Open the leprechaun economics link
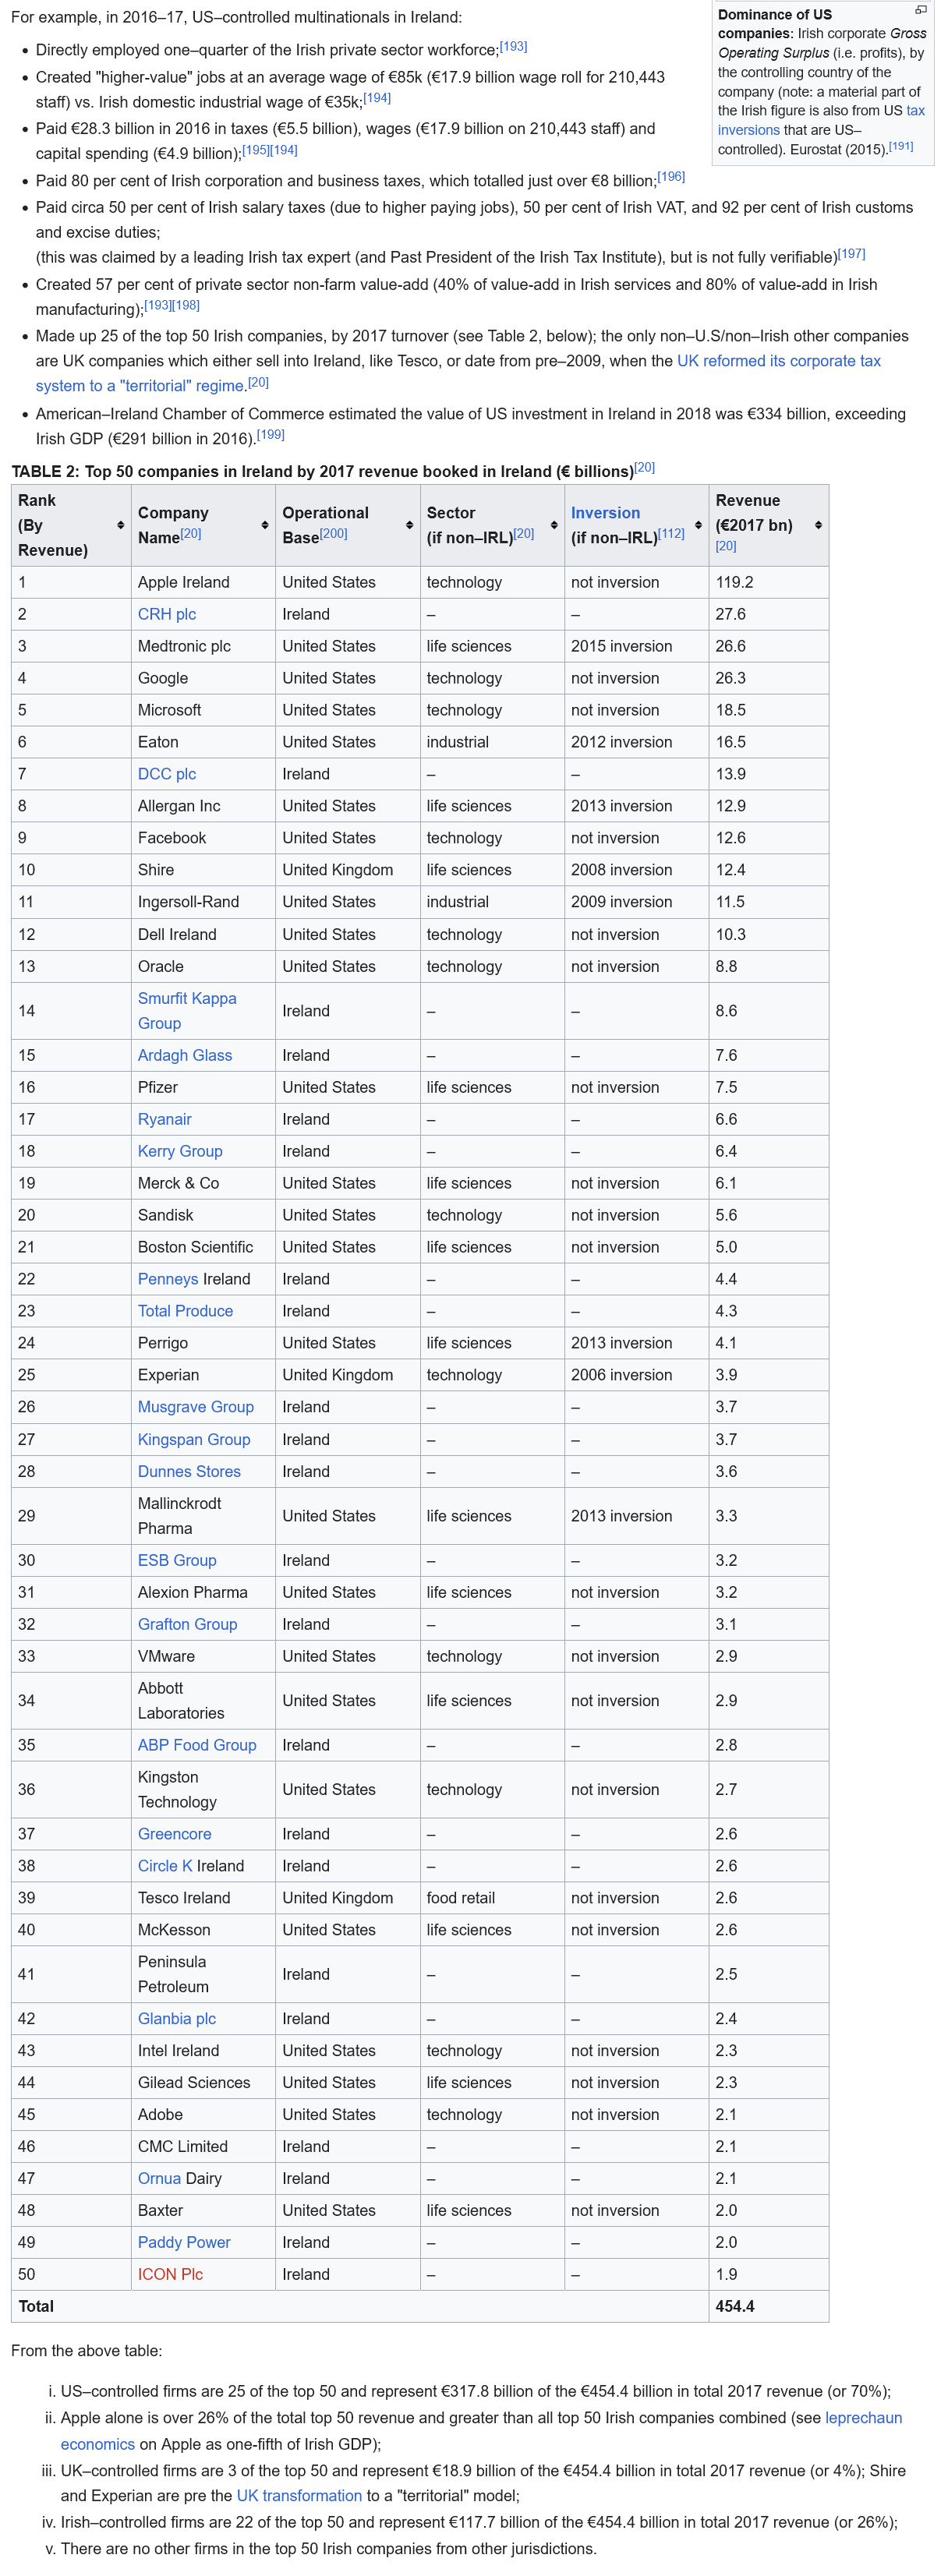948x2576 pixels. tap(481, 2430)
